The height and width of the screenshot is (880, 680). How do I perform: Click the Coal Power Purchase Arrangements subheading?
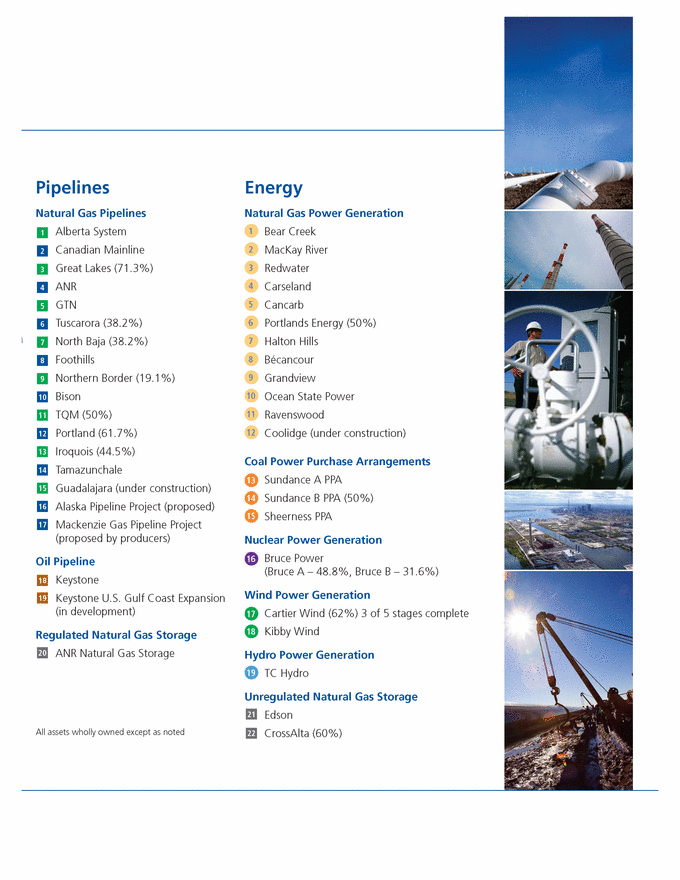click(x=337, y=461)
